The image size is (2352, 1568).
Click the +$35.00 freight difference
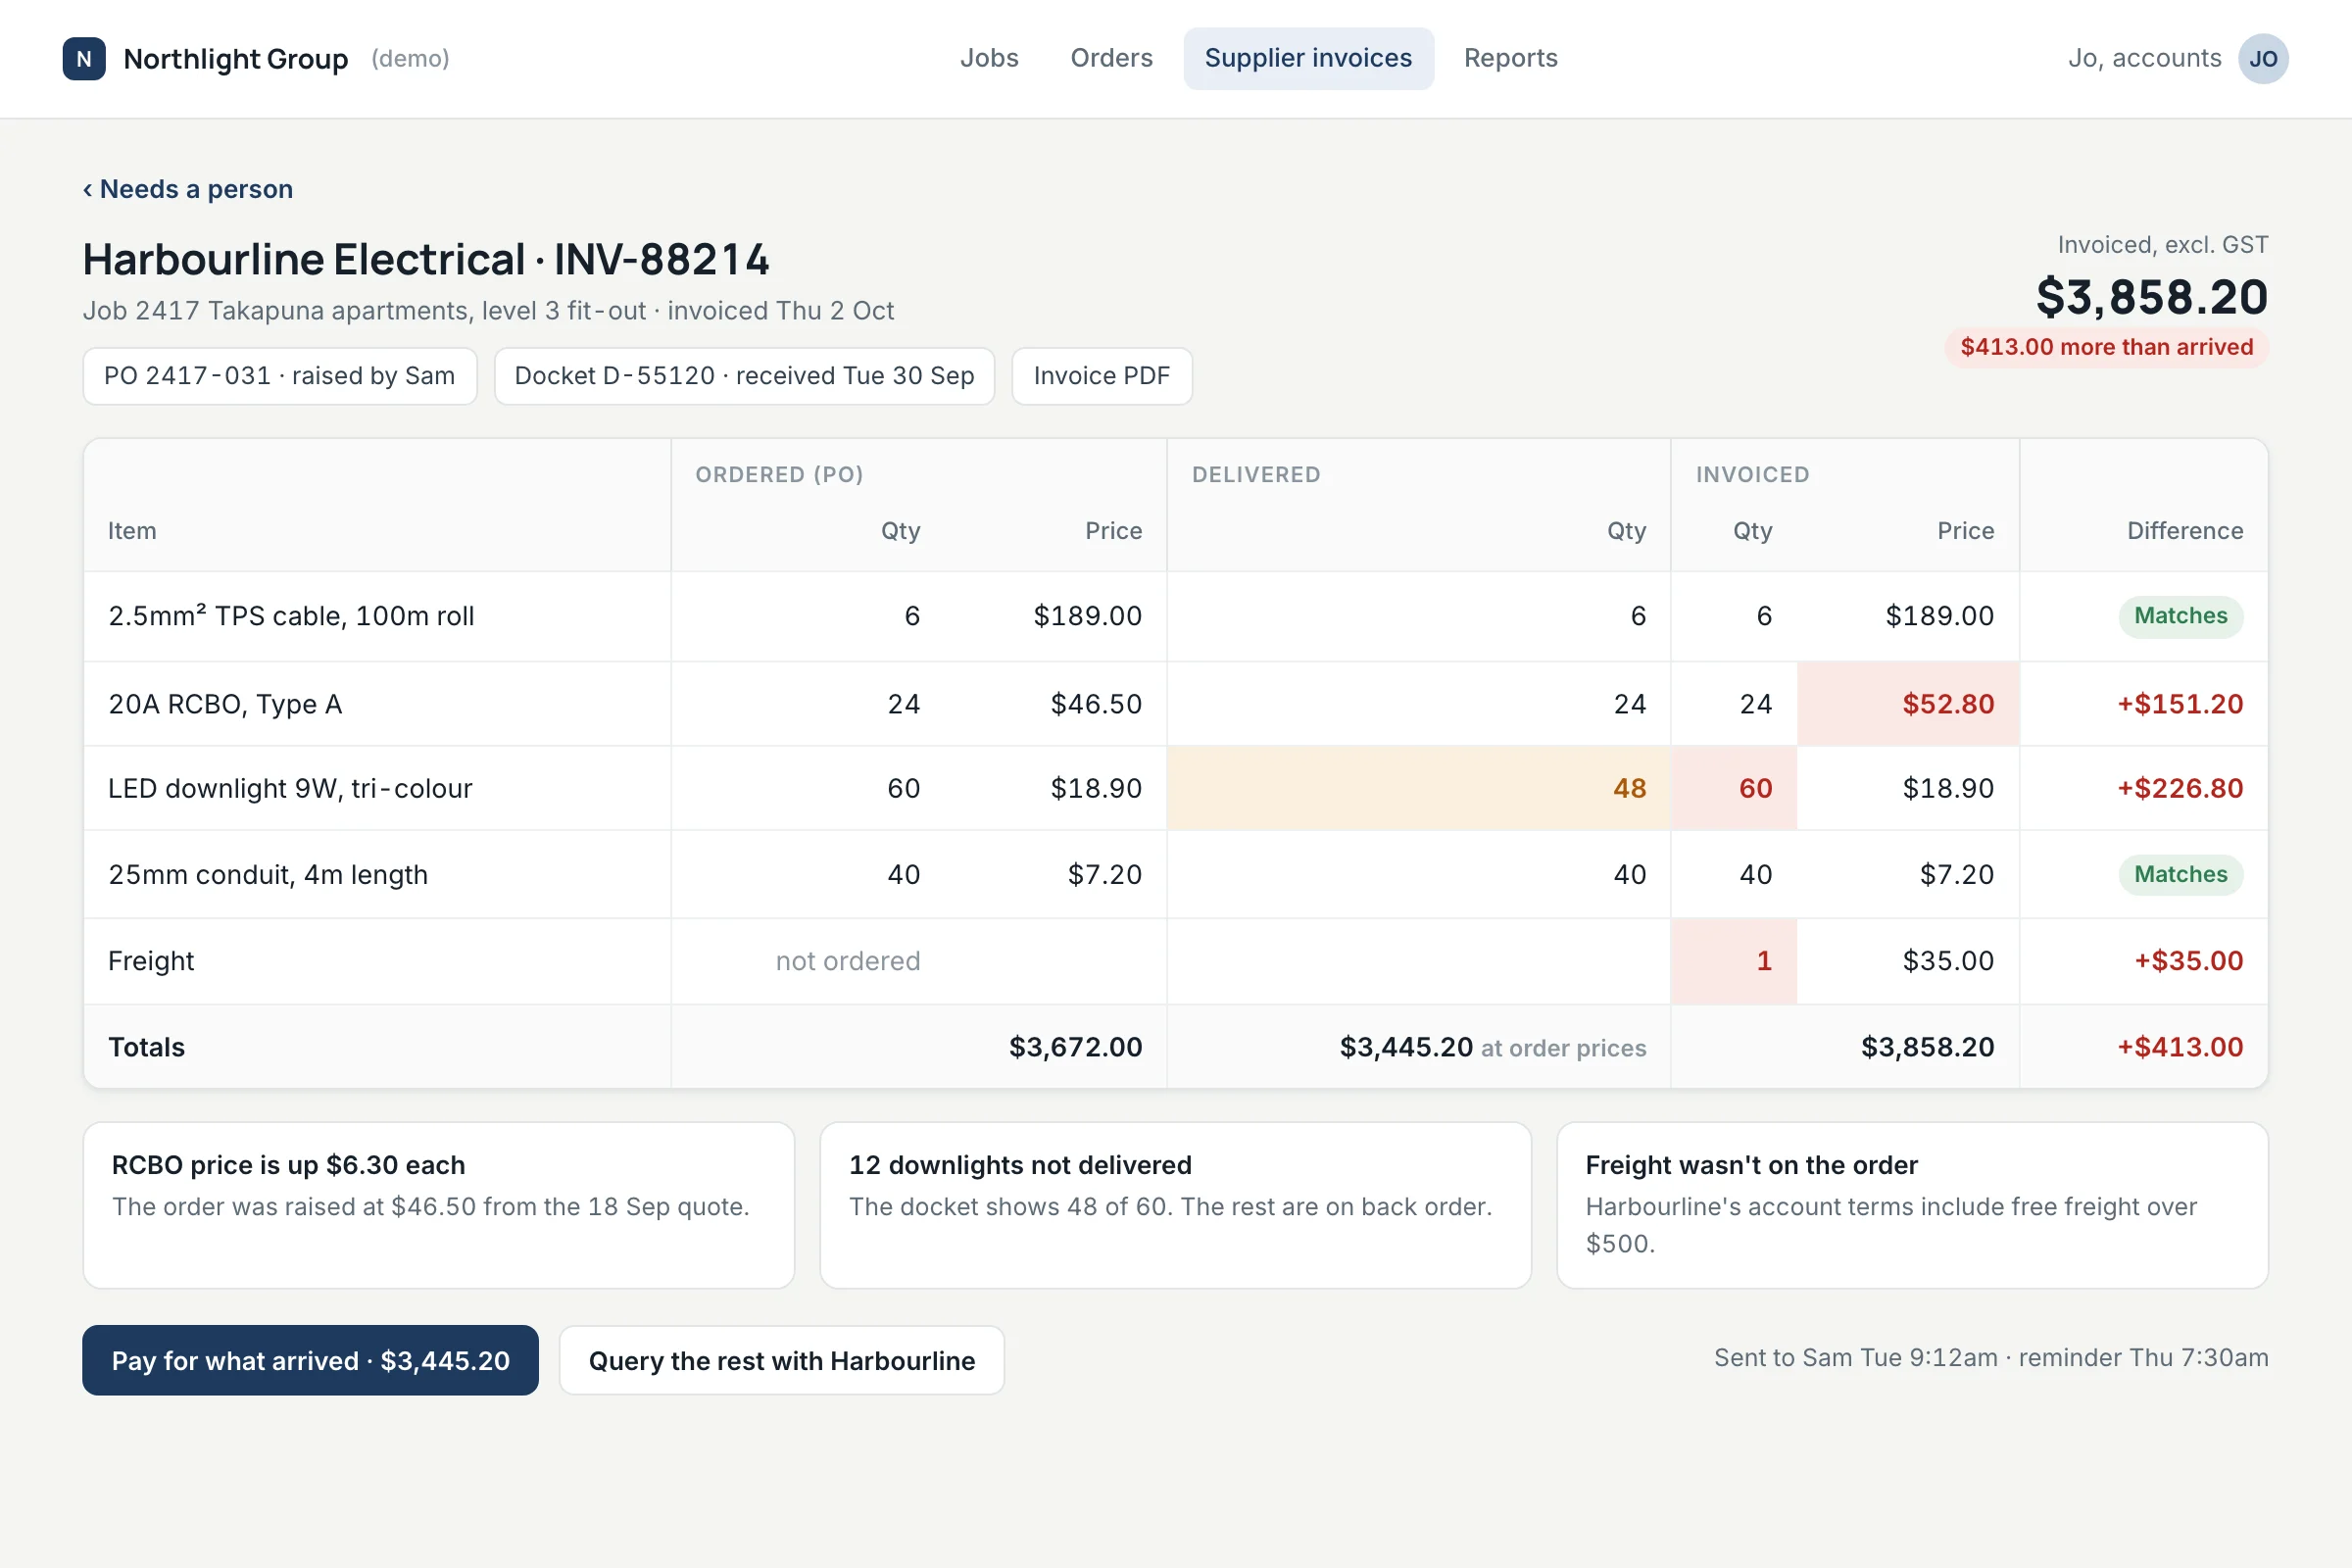(x=2189, y=961)
